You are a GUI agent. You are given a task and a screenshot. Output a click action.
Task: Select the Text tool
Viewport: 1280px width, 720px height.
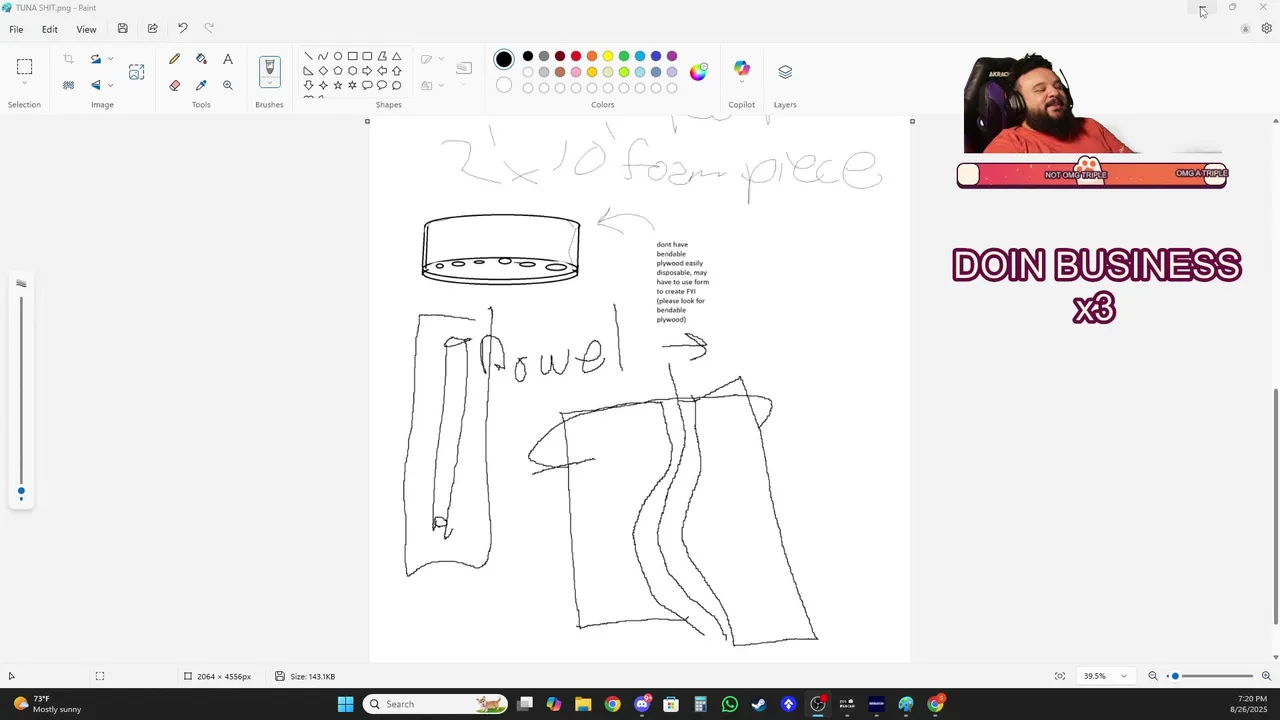228,60
